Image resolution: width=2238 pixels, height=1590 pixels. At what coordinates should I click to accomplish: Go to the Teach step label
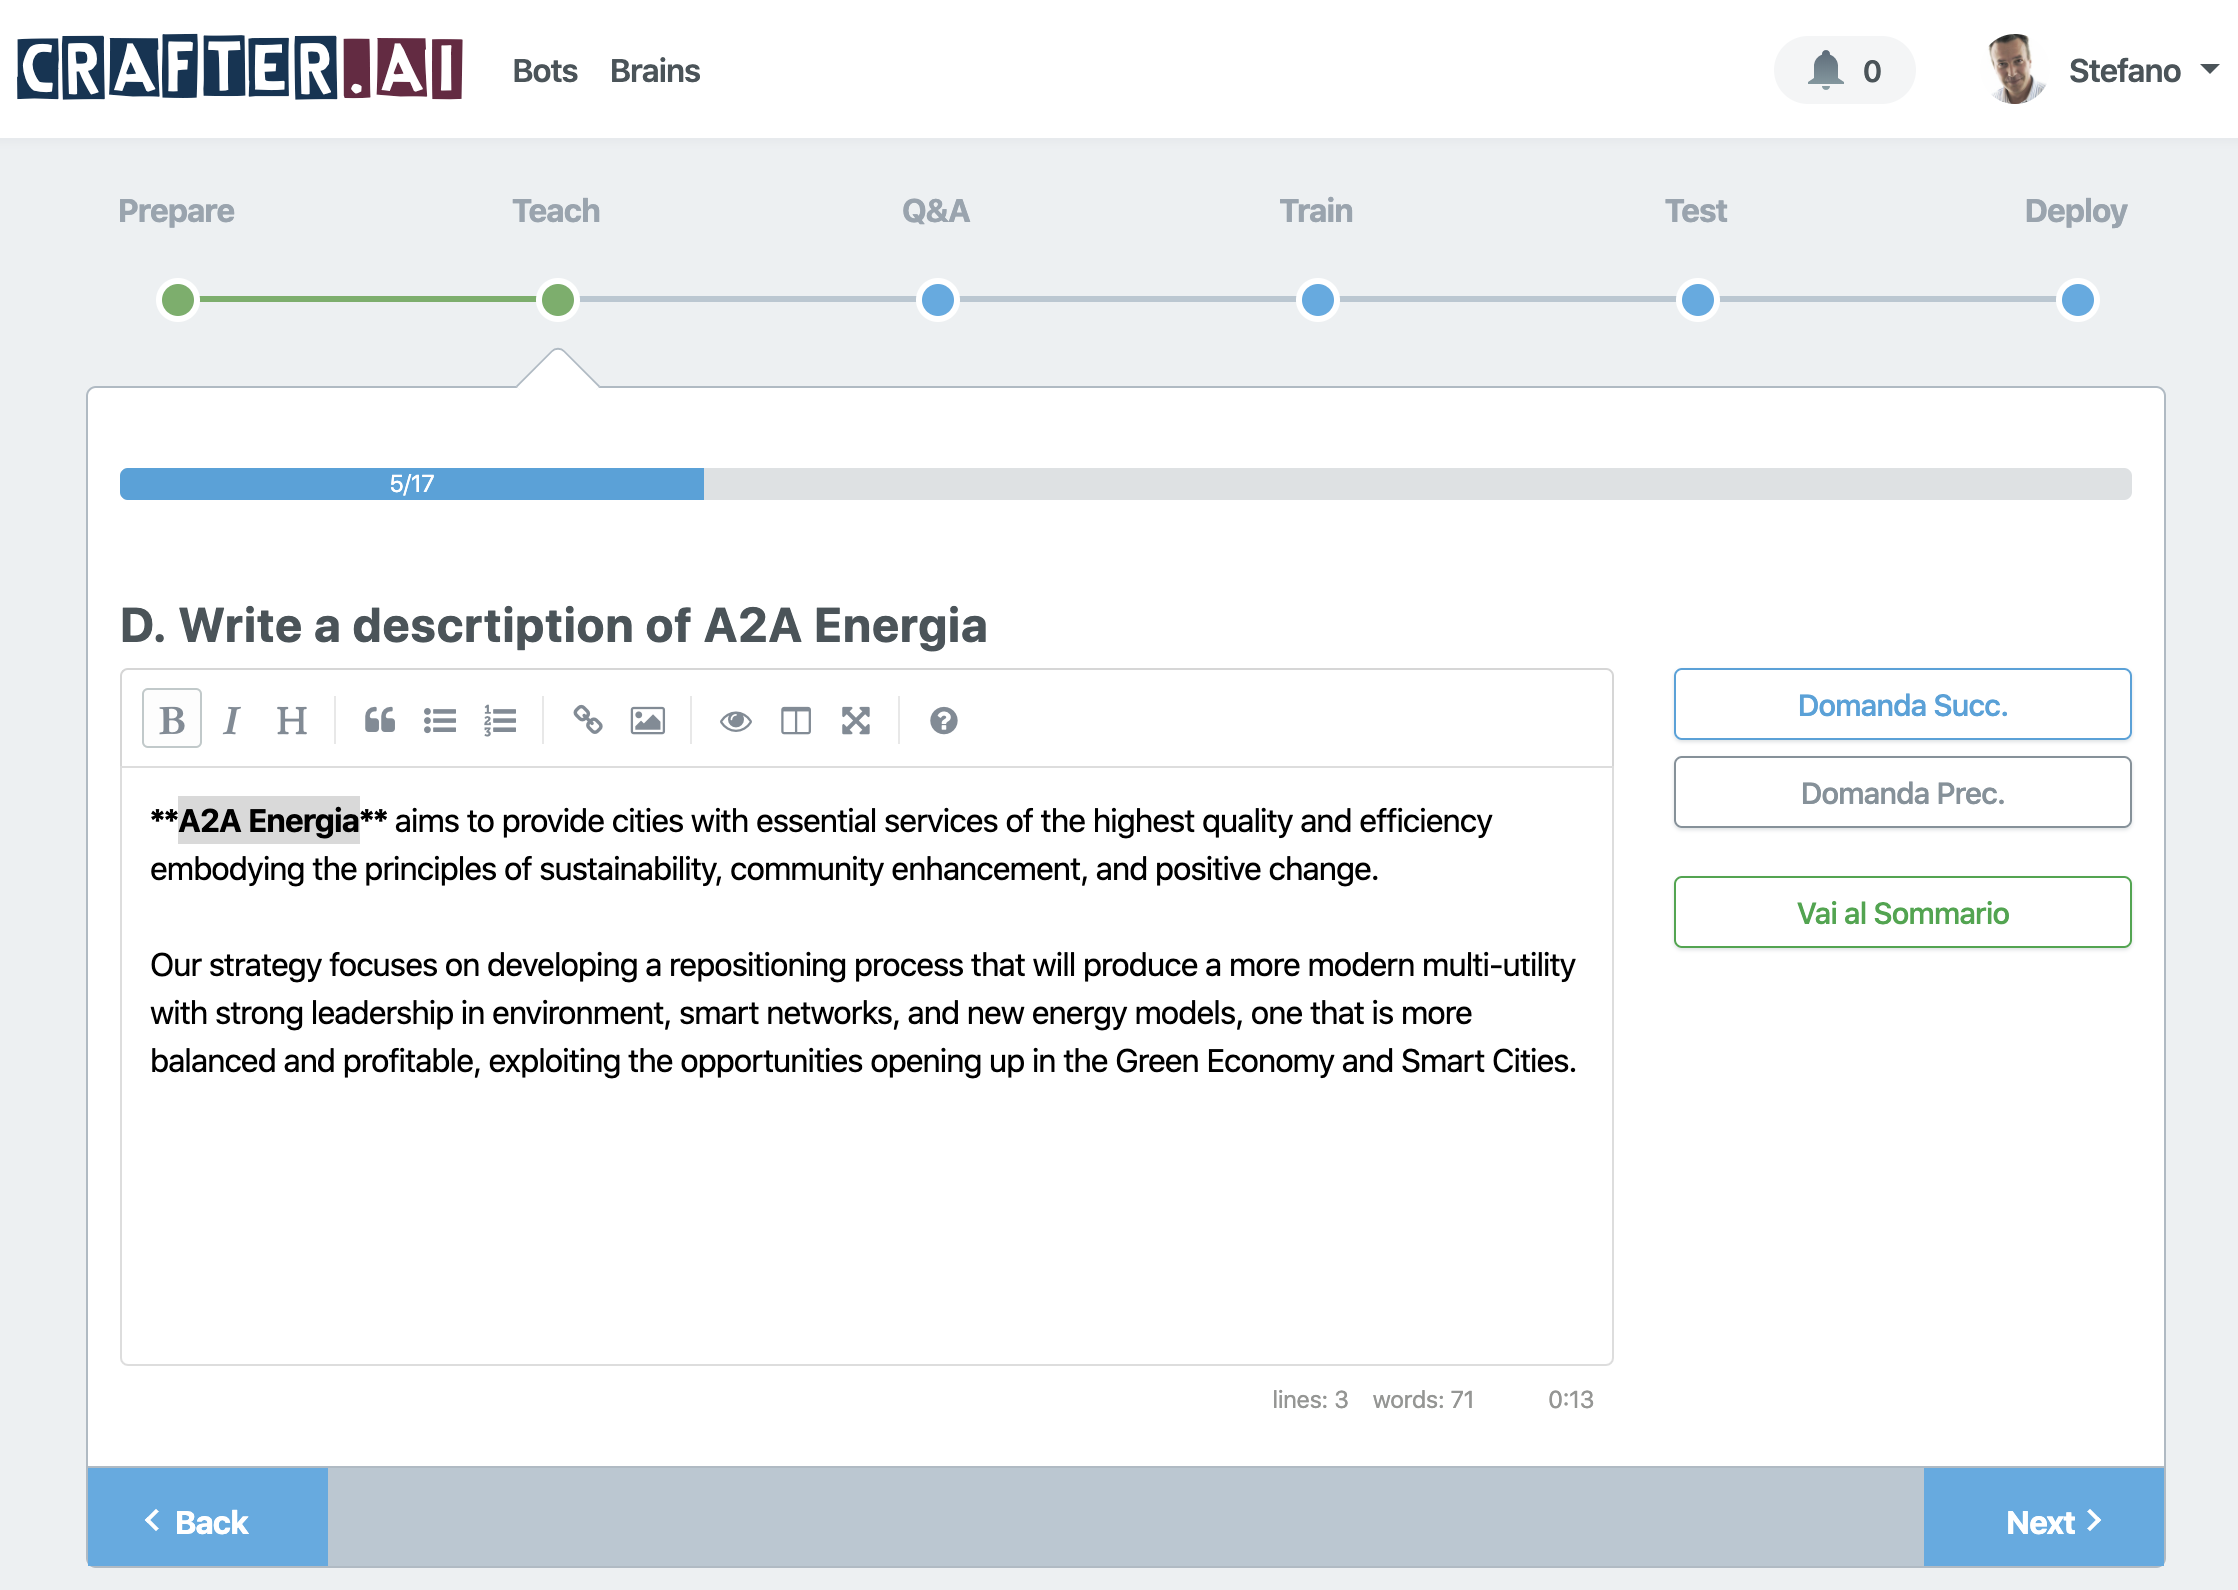(x=556, y=211)
